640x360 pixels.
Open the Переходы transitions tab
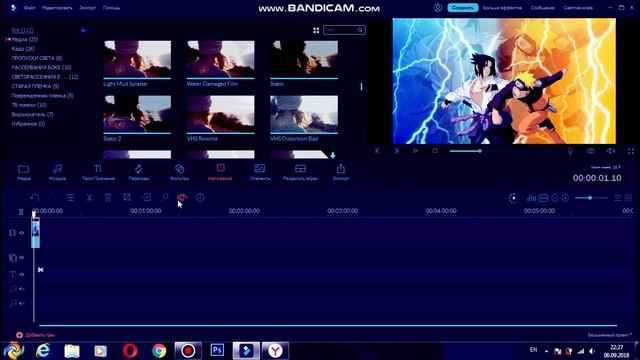point(139,172)
